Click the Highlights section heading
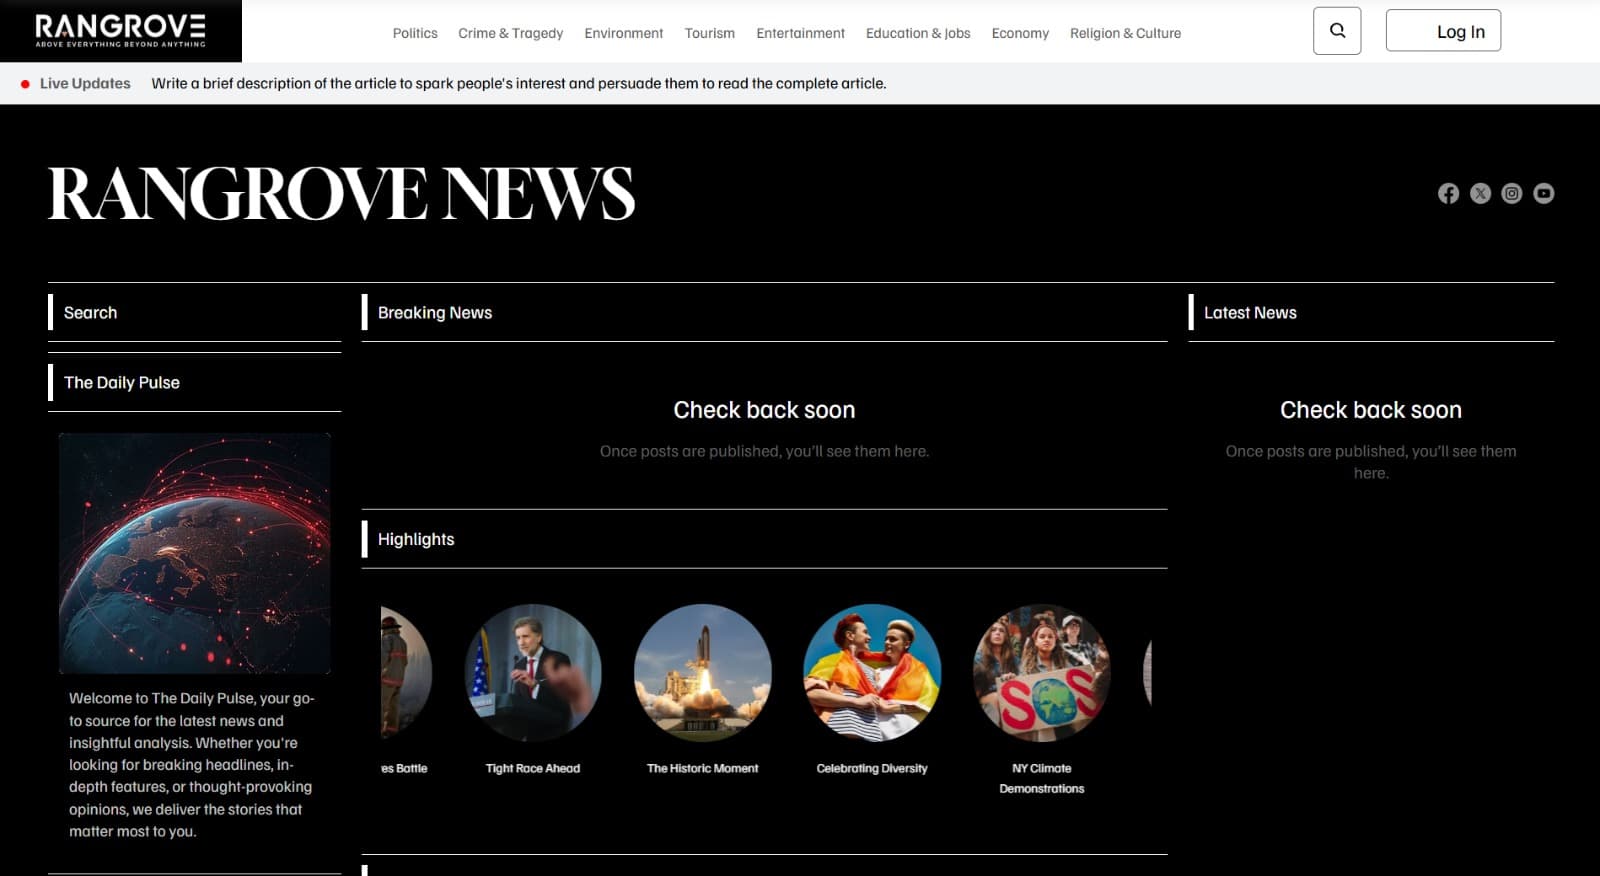Image resolution: width=1600 pixels, height=876 pixels. click(416, 539)
